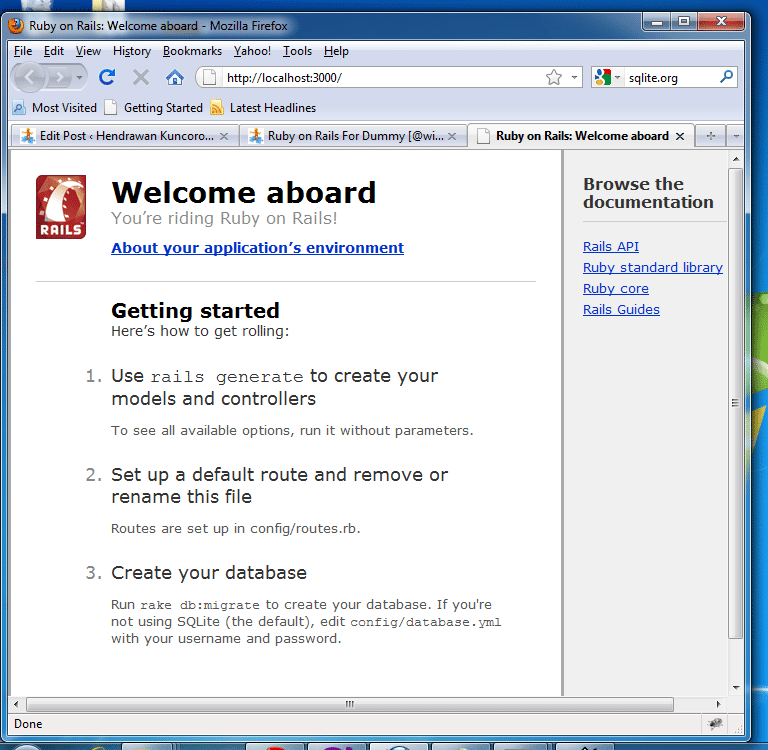Click the Forward navigation arrow

pyautogui.click(x=60, y=77)
